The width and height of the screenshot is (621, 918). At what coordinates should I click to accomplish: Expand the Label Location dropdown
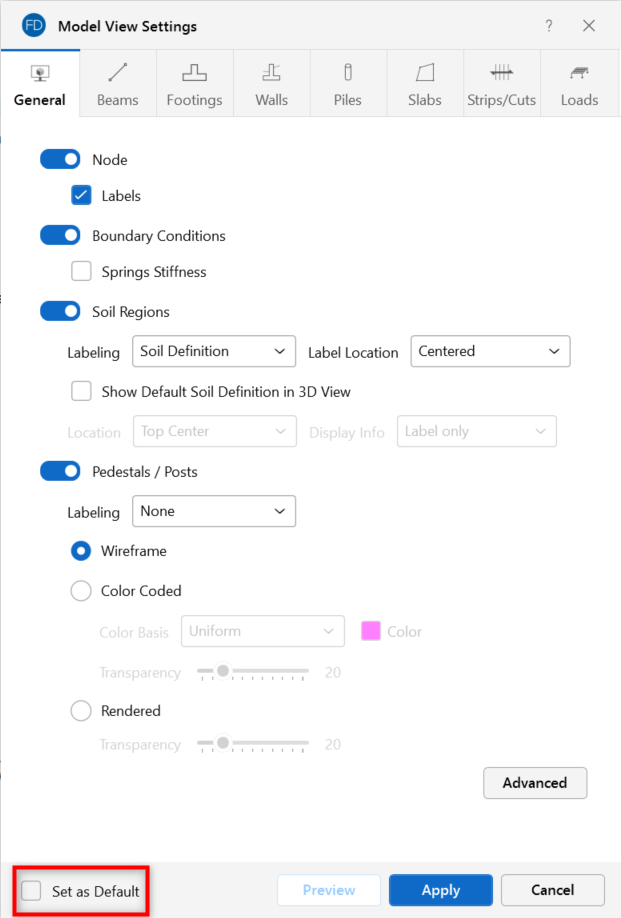490,352
